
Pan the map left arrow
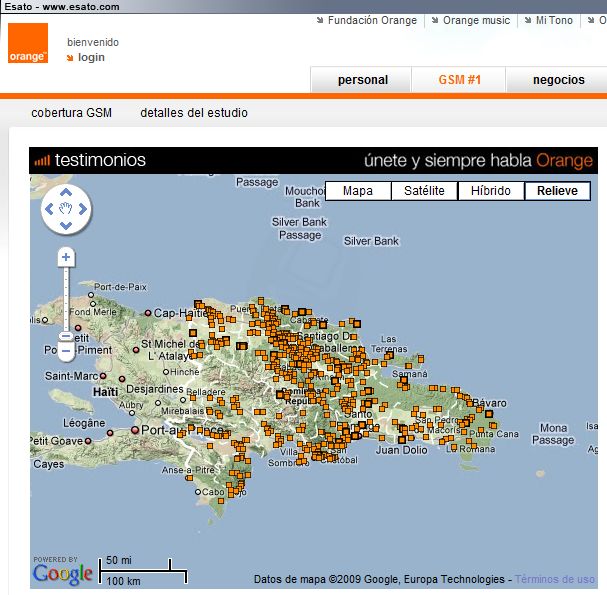pyautogui.click(x=49, y=209)
